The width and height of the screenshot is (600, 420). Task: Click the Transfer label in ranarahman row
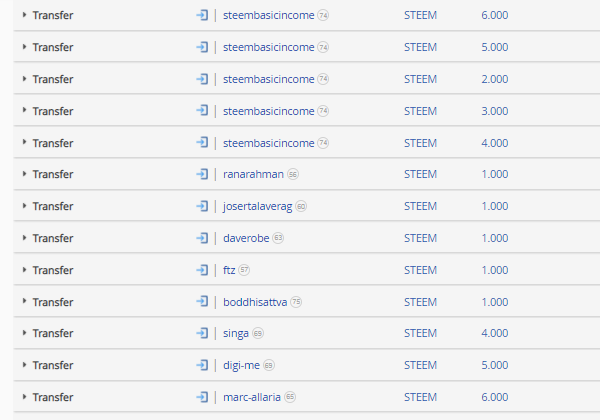[x=53, y=174]
